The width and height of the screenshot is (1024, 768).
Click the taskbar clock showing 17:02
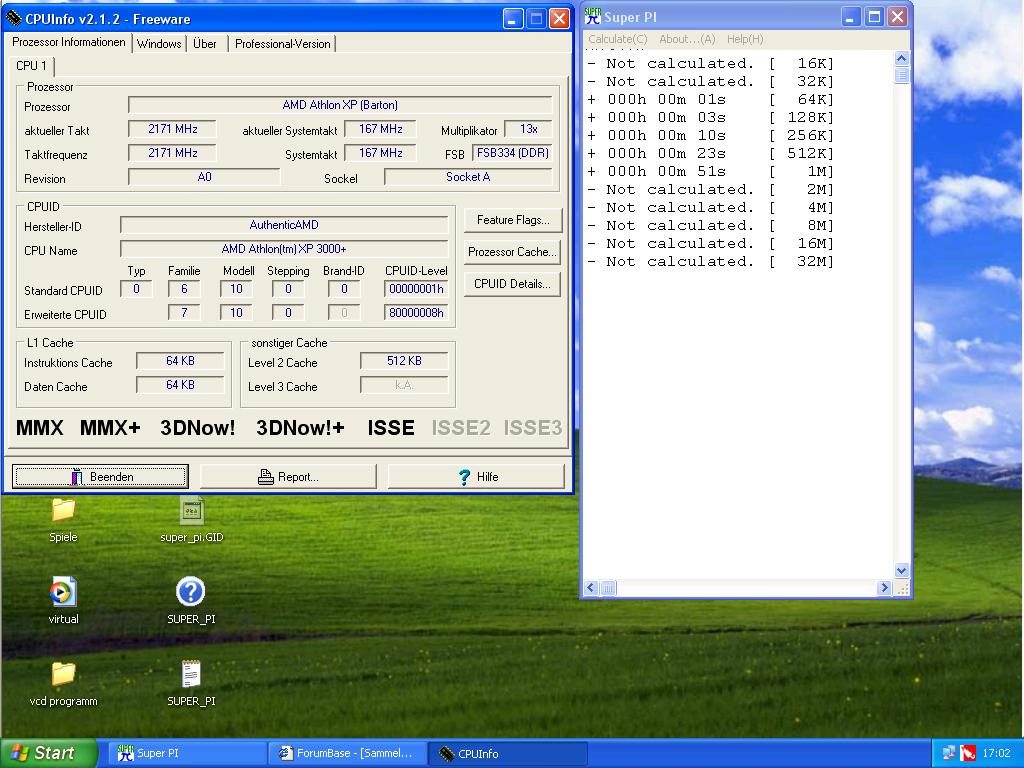click(996, 753)
